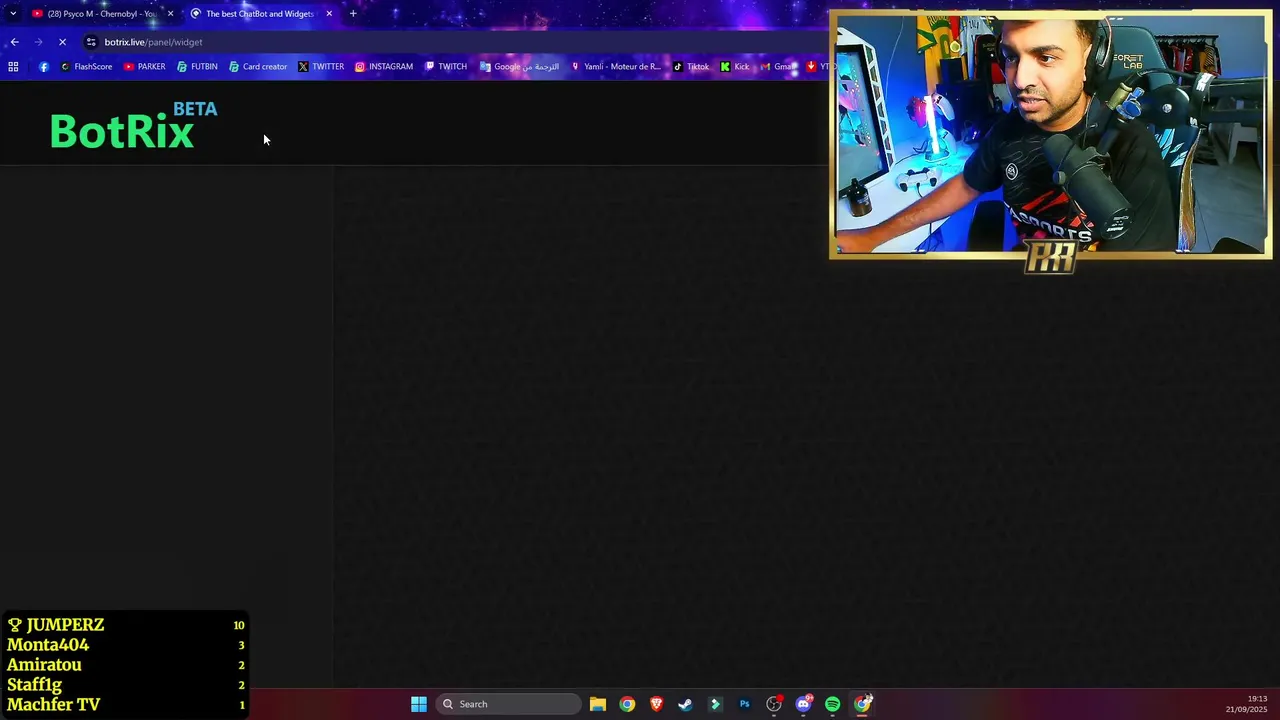This screenshot has width=1280, height=720.
Task: Open Steam from taskbar
Action: click(685, 704)
